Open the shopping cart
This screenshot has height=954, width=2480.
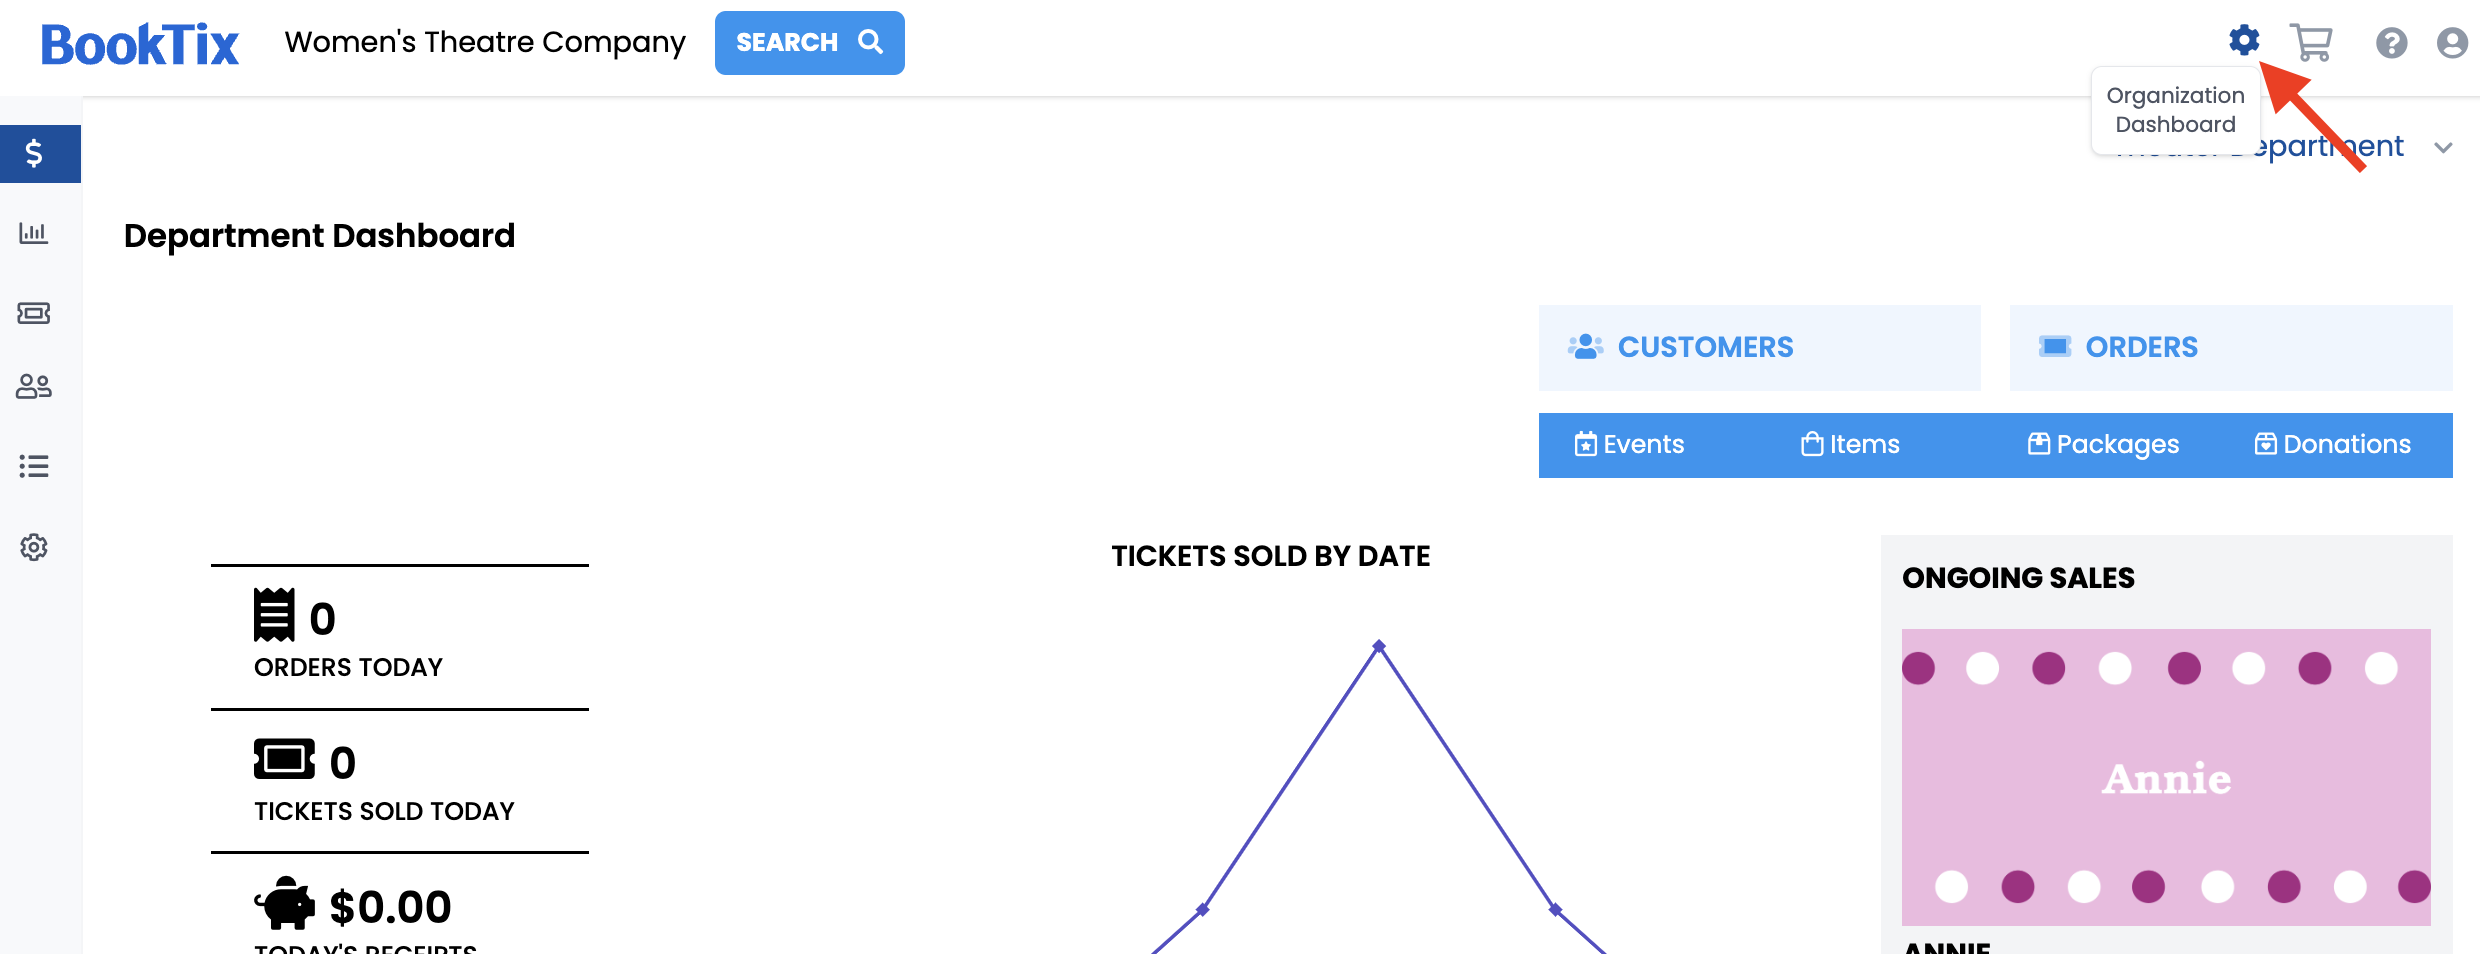(x=2311, y=42)
